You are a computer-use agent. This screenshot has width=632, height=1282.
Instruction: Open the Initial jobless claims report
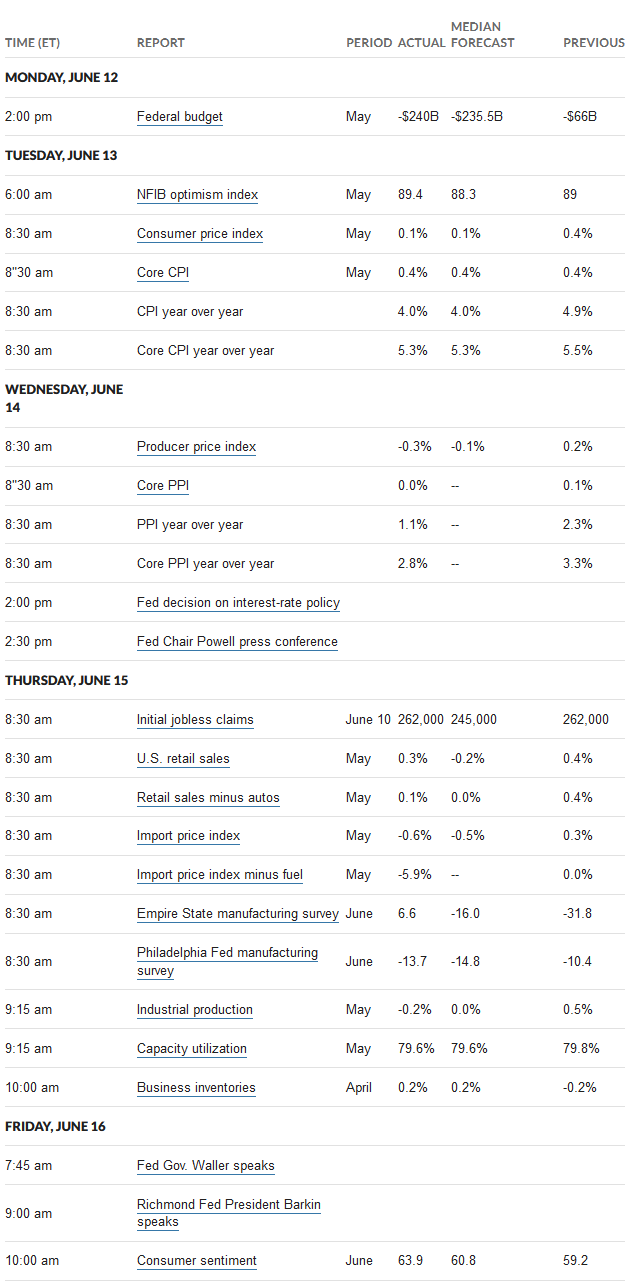click(x=195, y=719)
